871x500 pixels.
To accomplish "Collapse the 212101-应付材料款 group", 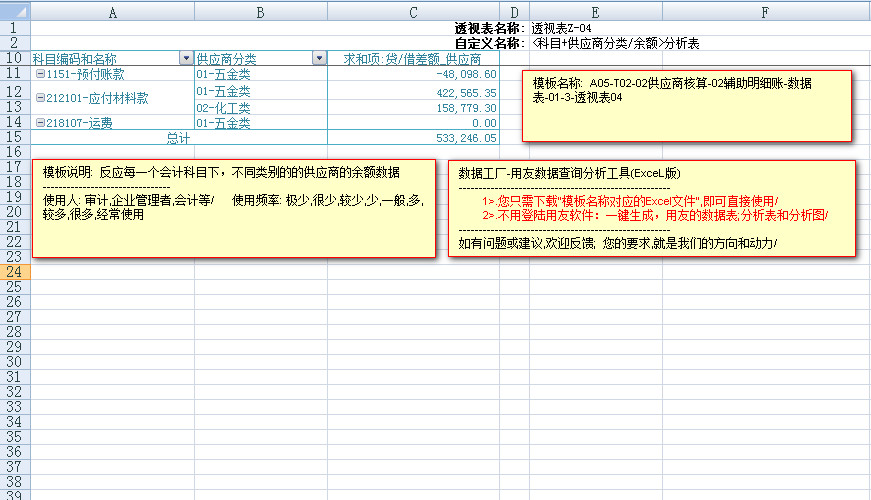I will tap(39, 99).
